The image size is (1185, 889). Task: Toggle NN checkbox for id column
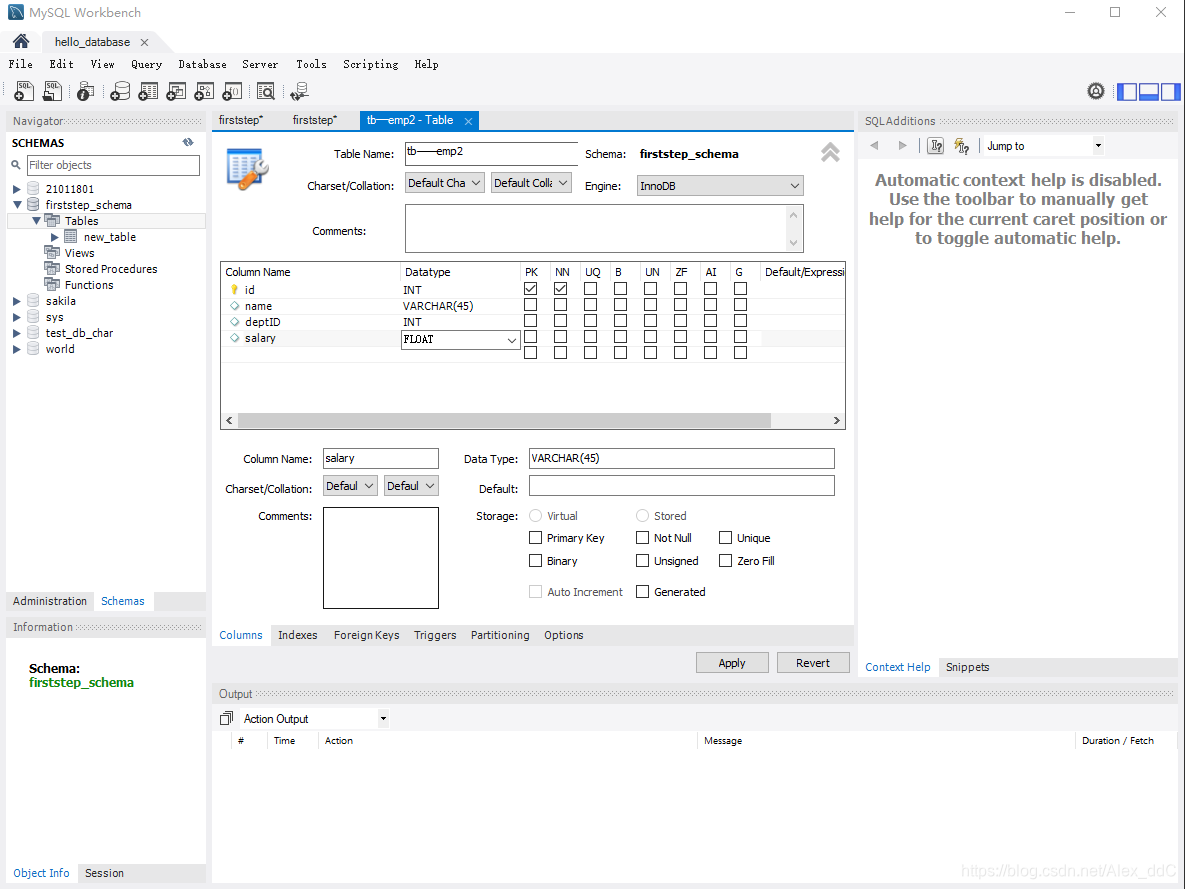pos(560,289)
